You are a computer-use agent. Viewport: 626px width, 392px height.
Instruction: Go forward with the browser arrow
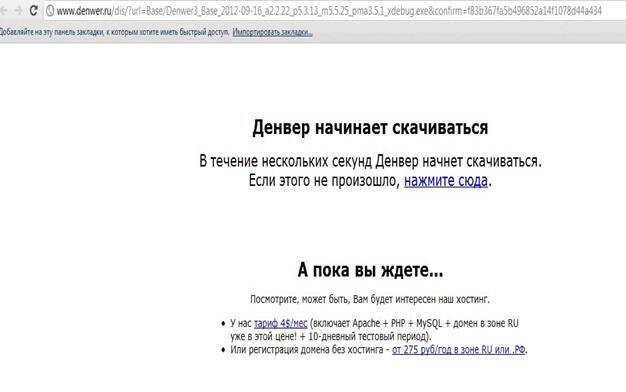click(18, 11)
